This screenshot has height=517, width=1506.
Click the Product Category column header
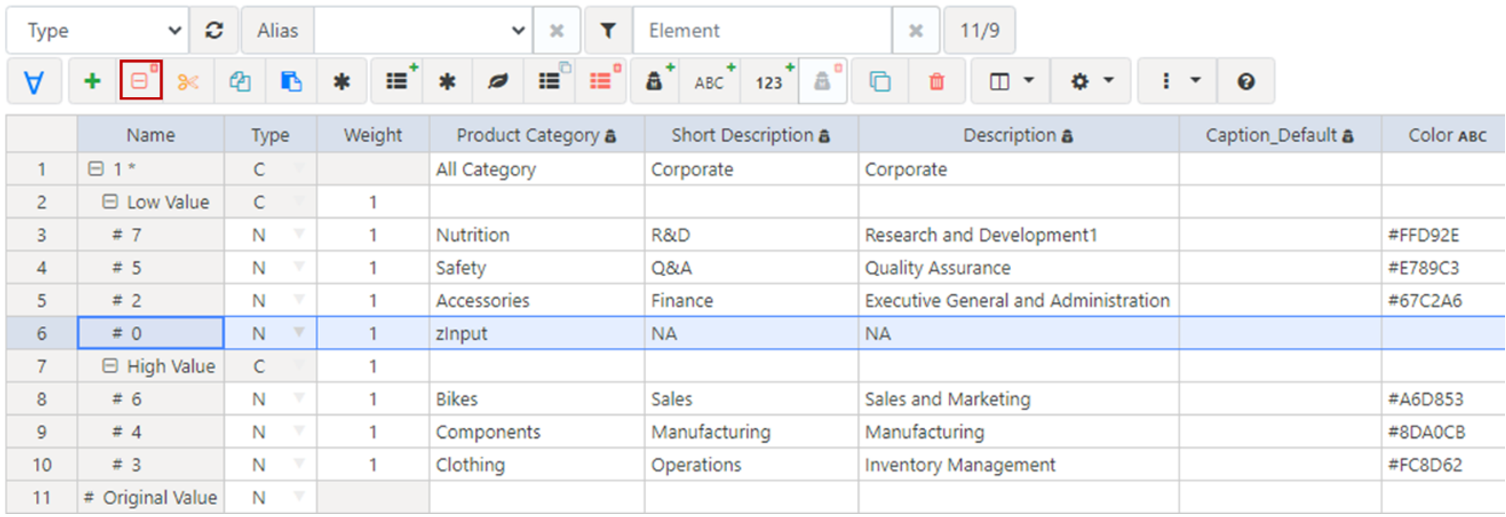click(537, 135)
